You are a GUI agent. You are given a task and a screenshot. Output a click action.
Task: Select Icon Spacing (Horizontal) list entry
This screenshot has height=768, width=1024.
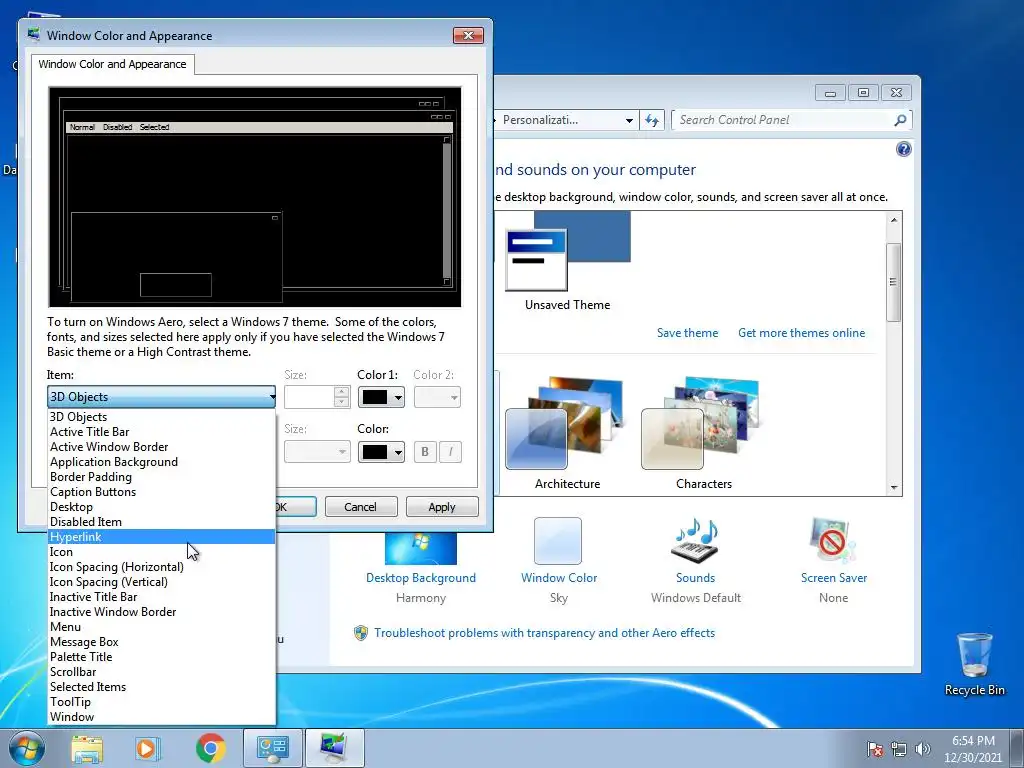coord(161,567)
